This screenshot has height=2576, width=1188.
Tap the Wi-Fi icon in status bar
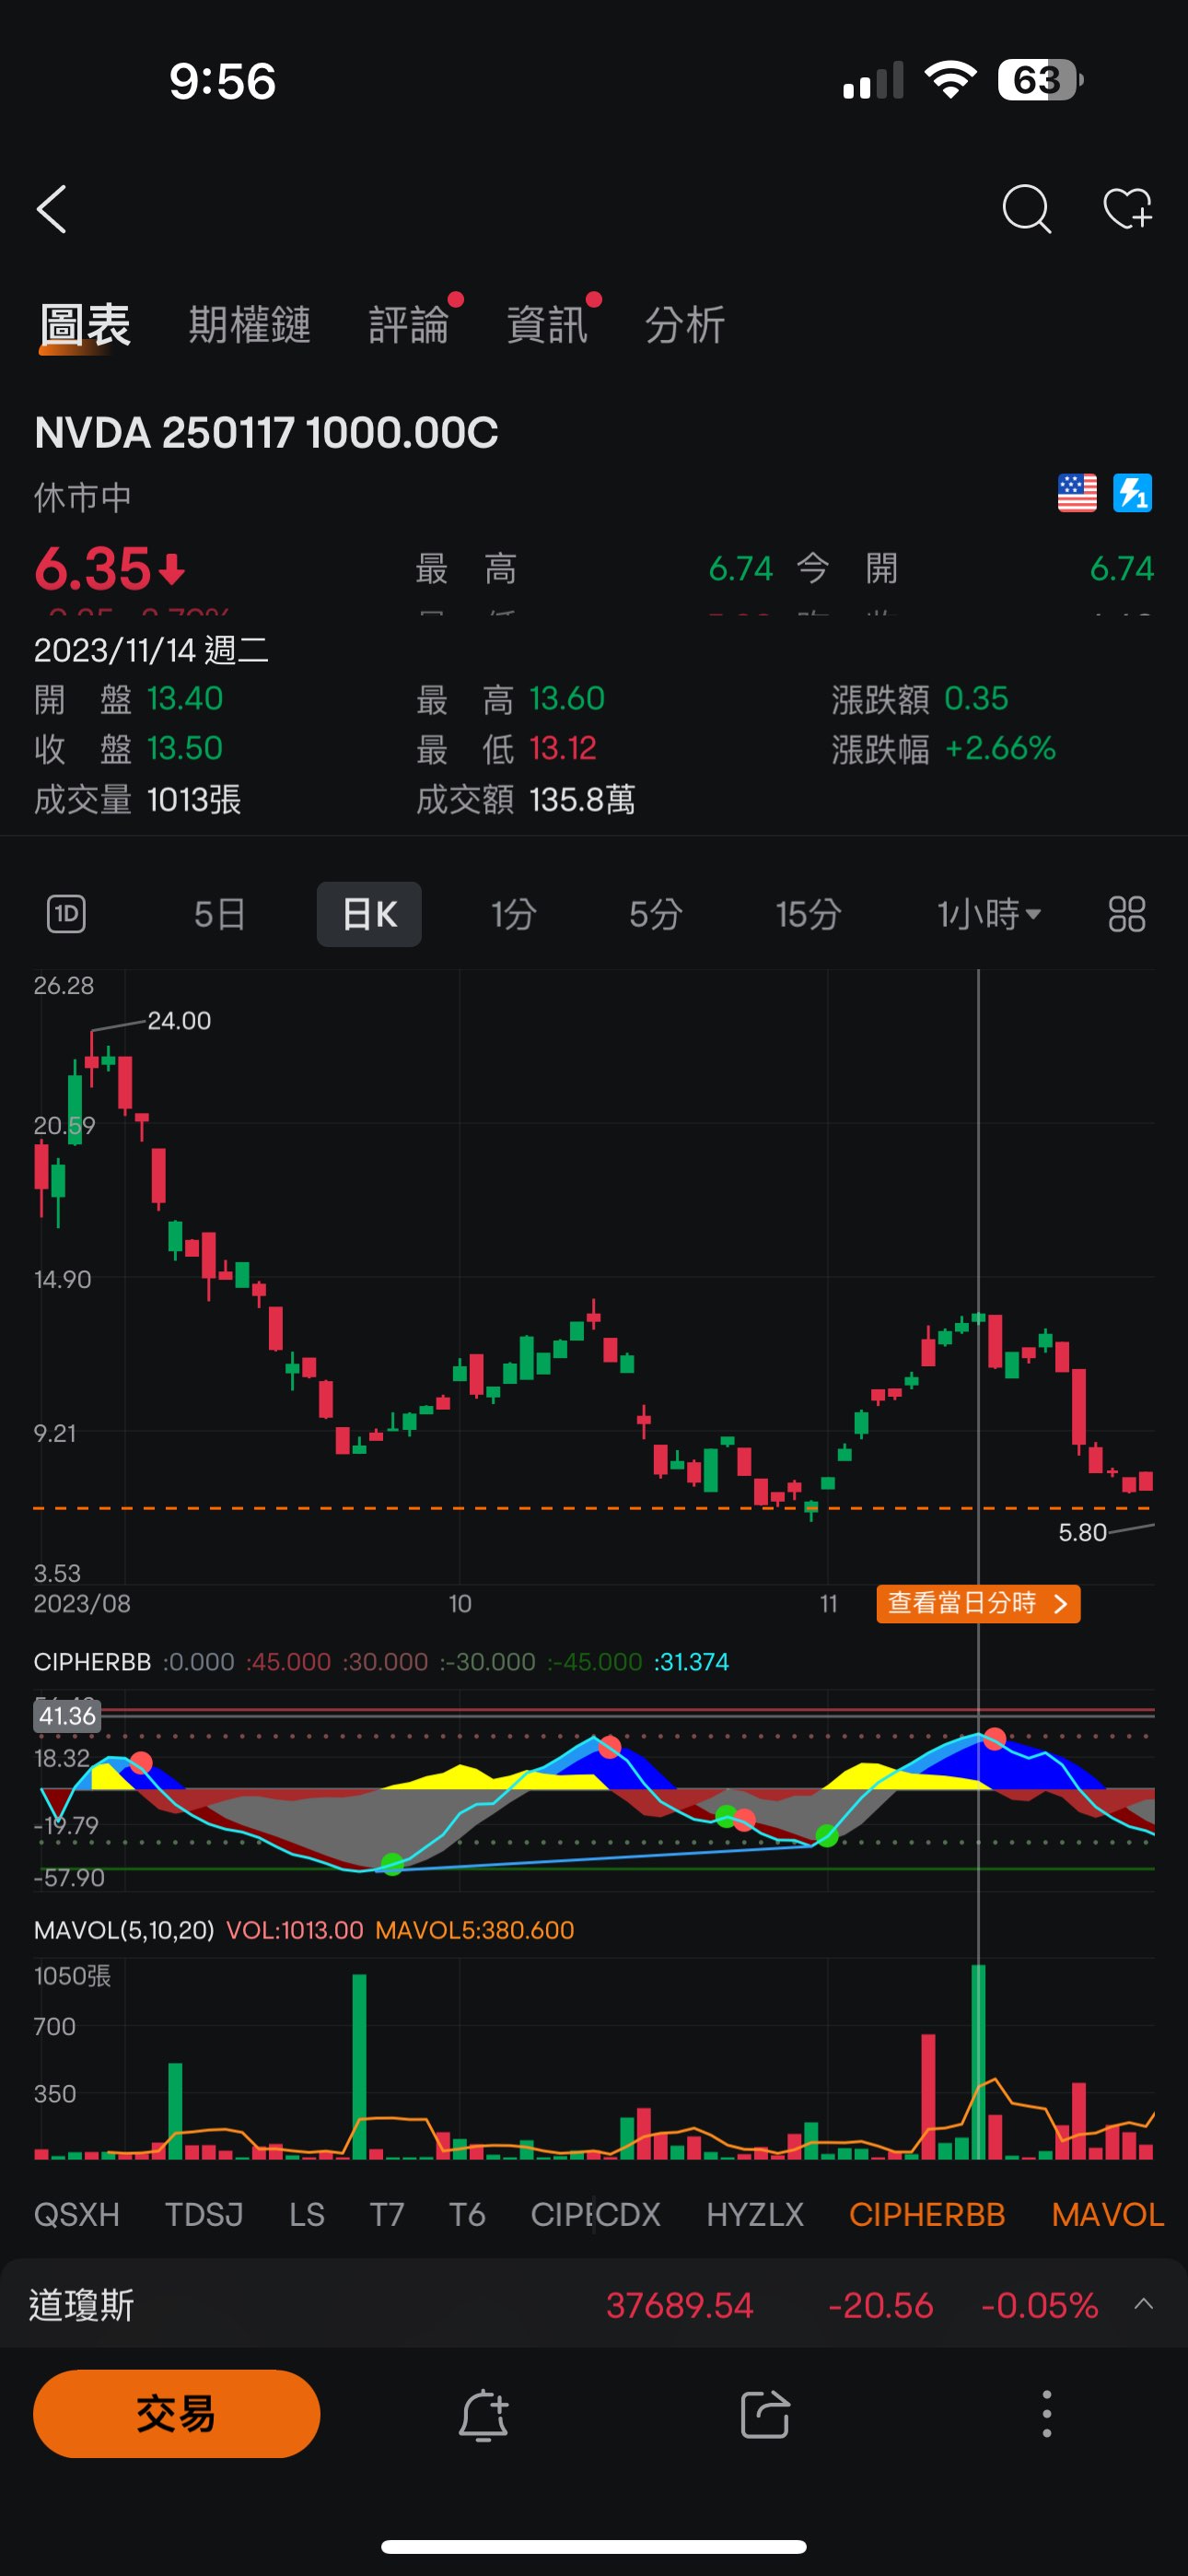(x=950, y=80)
